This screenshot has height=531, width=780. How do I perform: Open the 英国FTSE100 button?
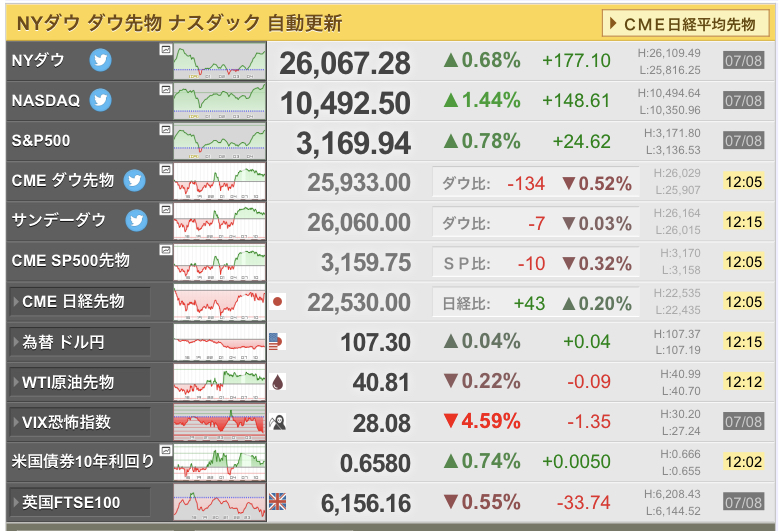[x=80, y=502]
